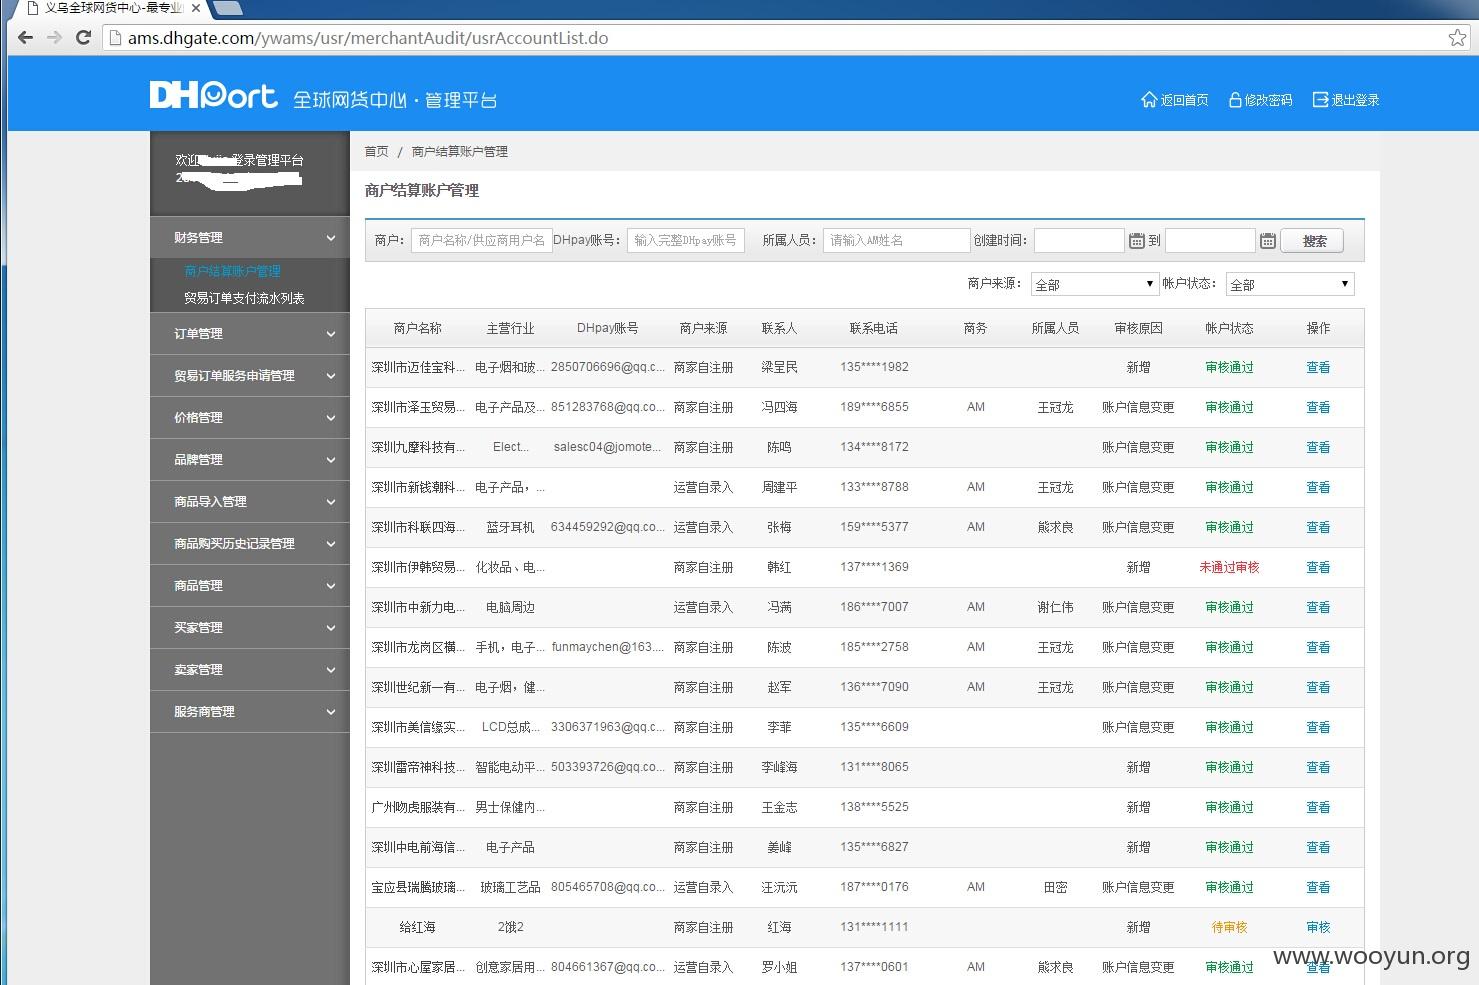
Task: Click 查看 for 深圳市伊韩贸易 row
Action: 1318,567
